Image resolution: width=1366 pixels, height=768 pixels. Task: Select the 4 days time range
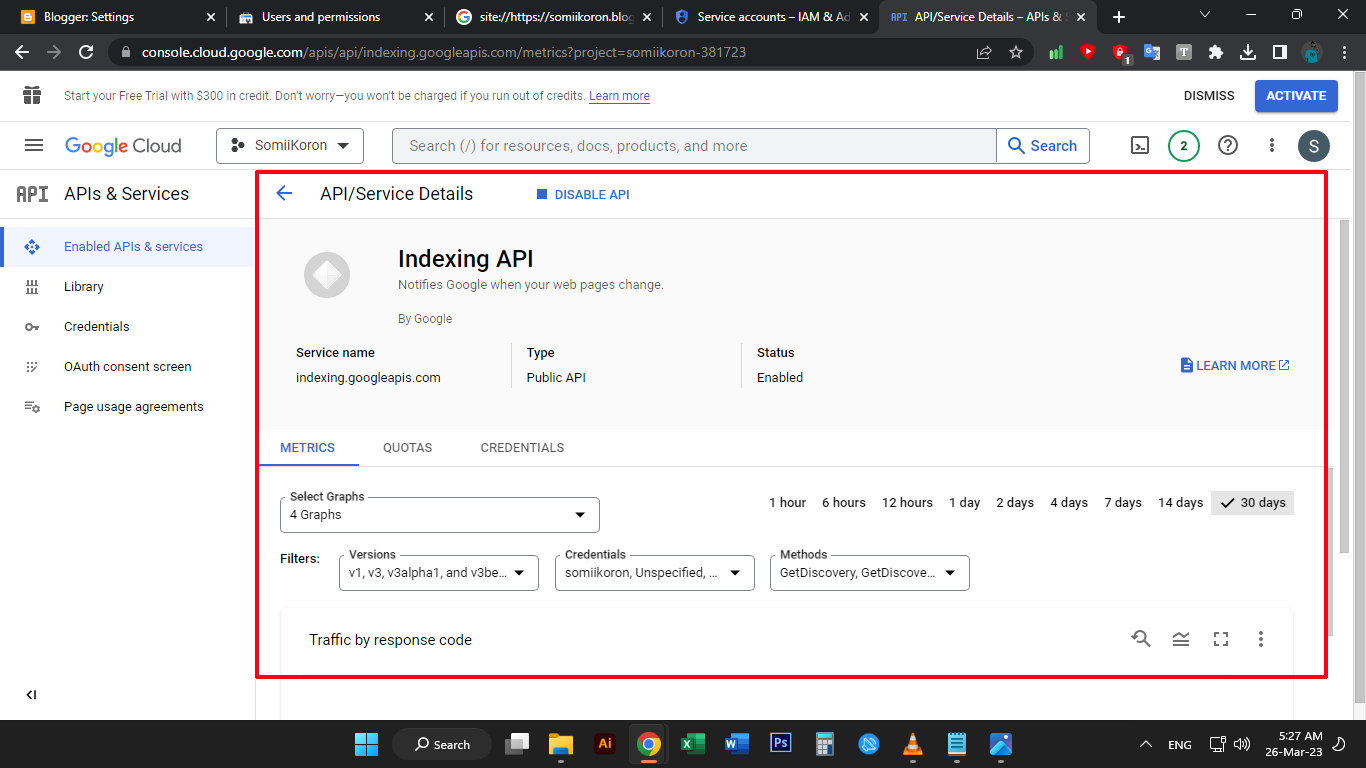click(x=1069, y=503)
